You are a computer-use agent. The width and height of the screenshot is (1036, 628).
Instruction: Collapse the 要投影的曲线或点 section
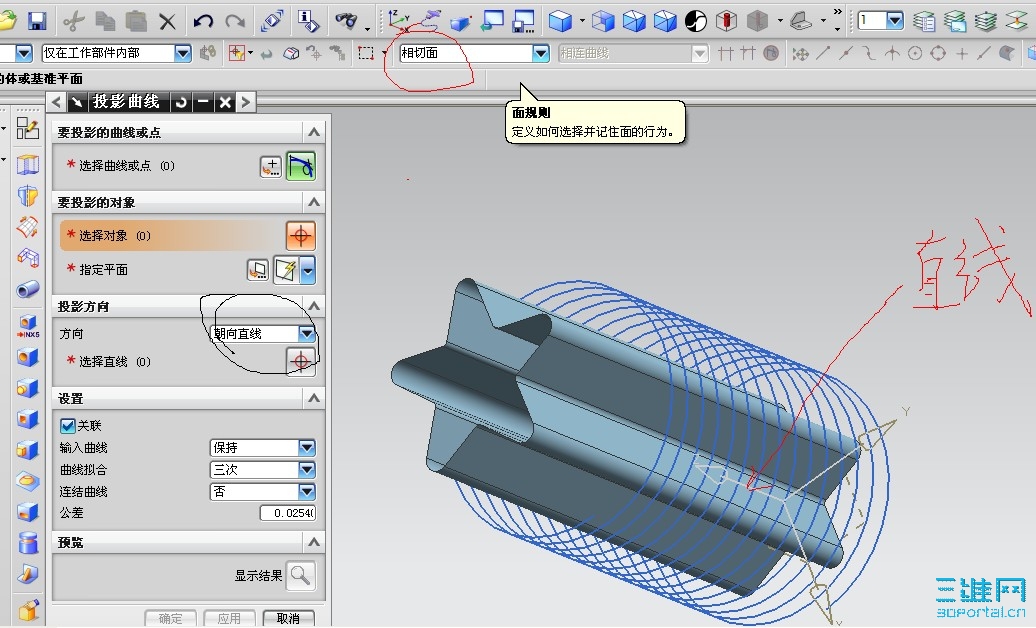pos(314,132)
